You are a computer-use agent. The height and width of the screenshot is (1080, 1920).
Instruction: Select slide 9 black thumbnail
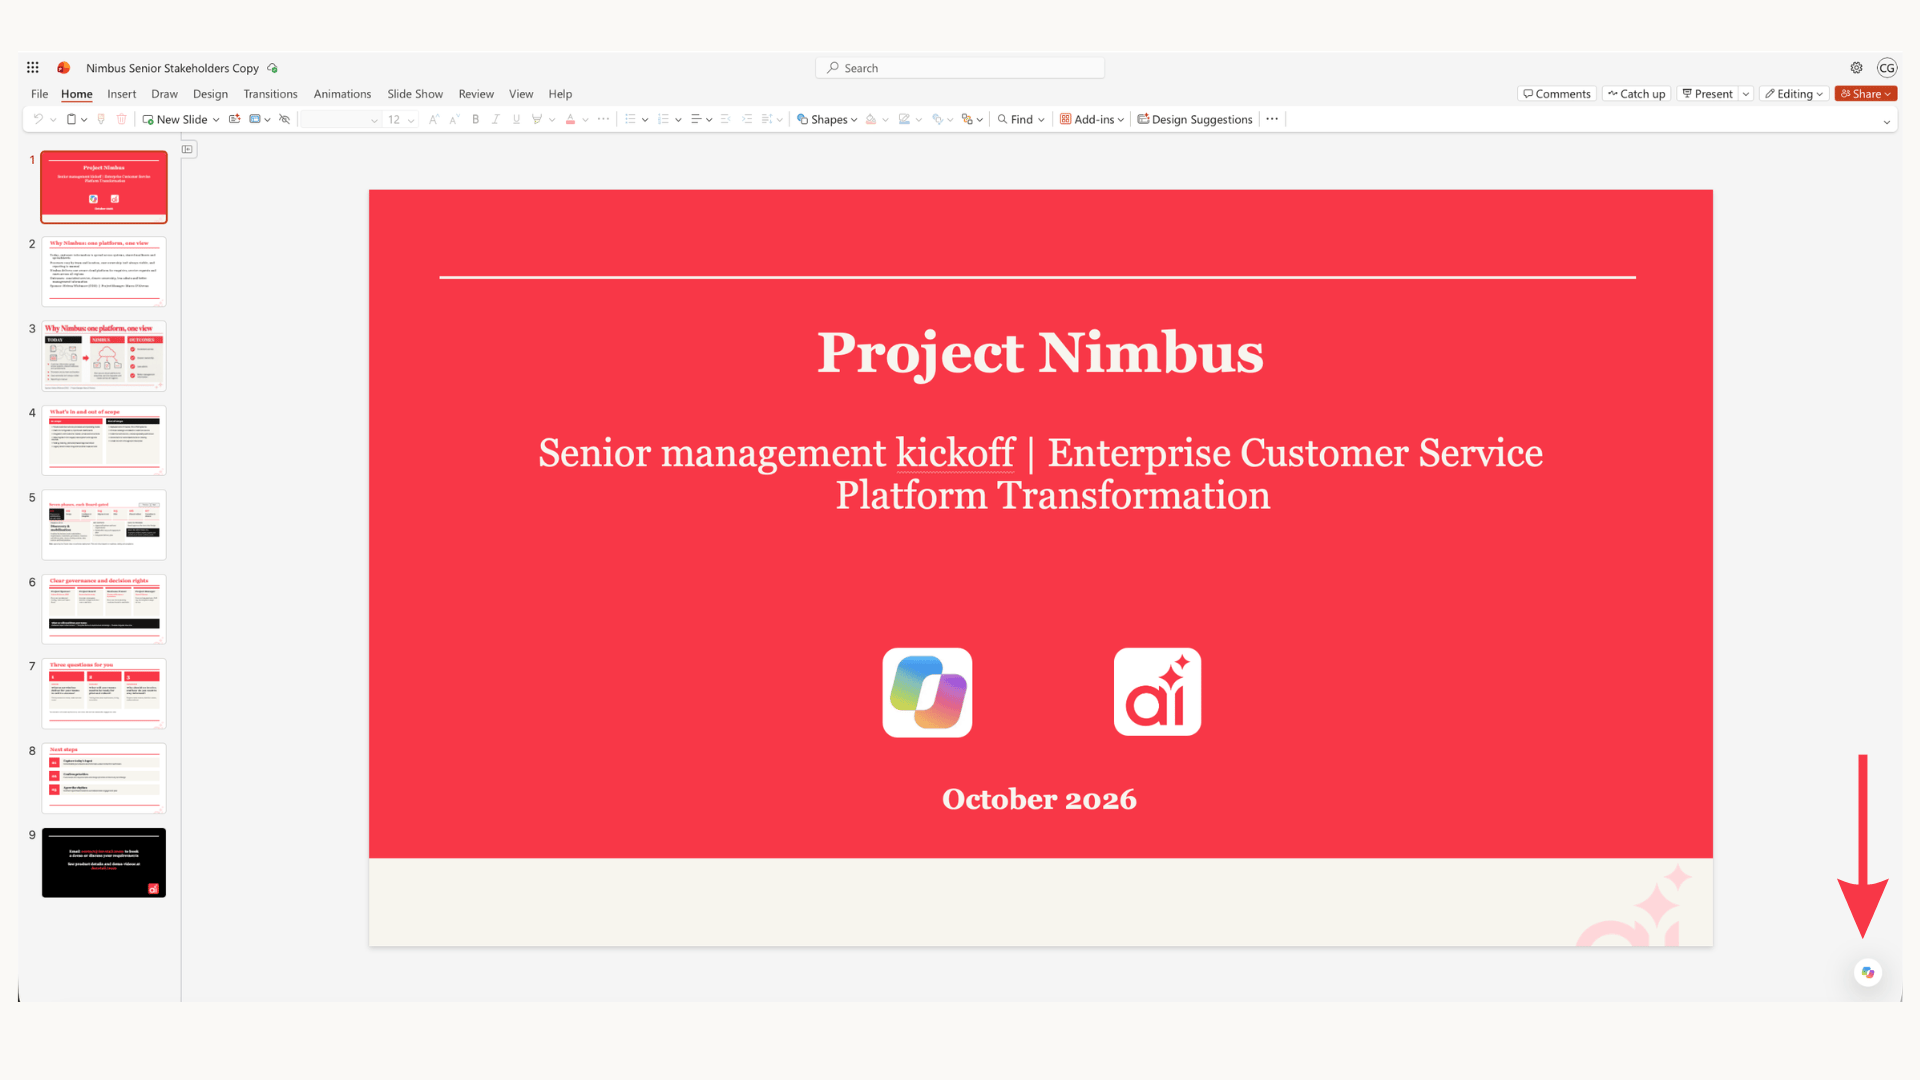click(x=104, y=862)
